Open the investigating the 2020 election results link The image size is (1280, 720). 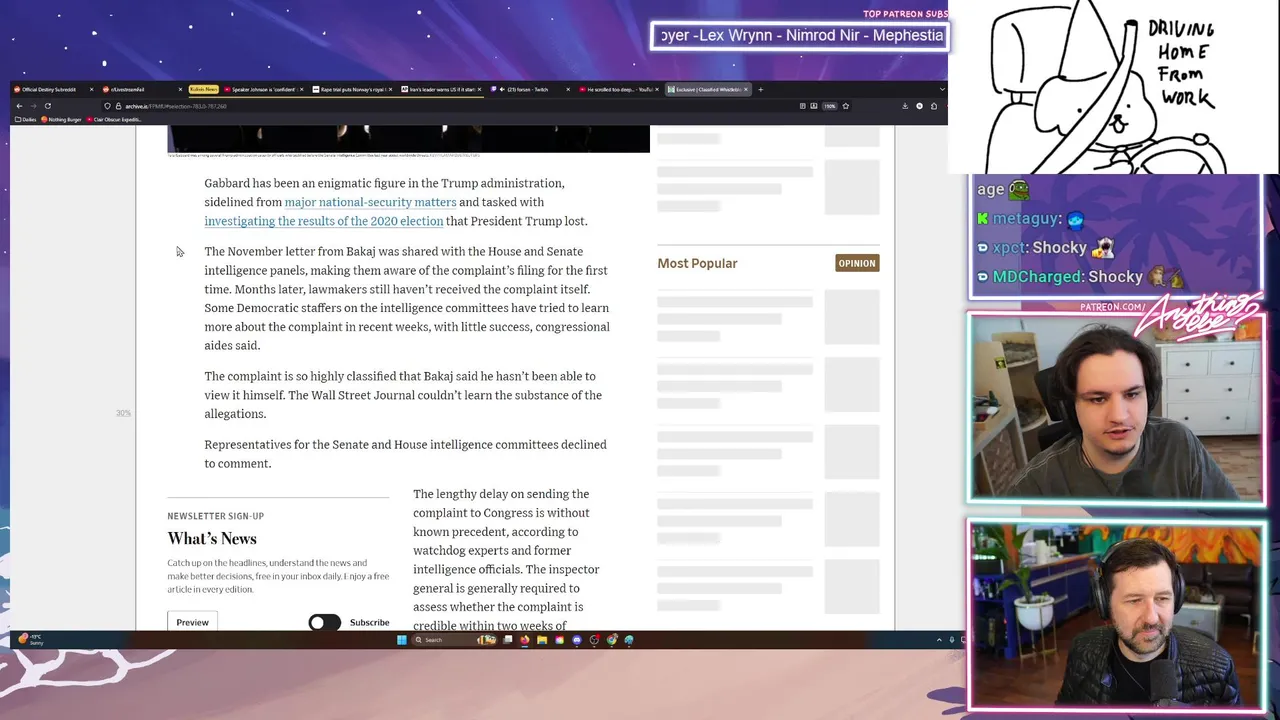324,221
